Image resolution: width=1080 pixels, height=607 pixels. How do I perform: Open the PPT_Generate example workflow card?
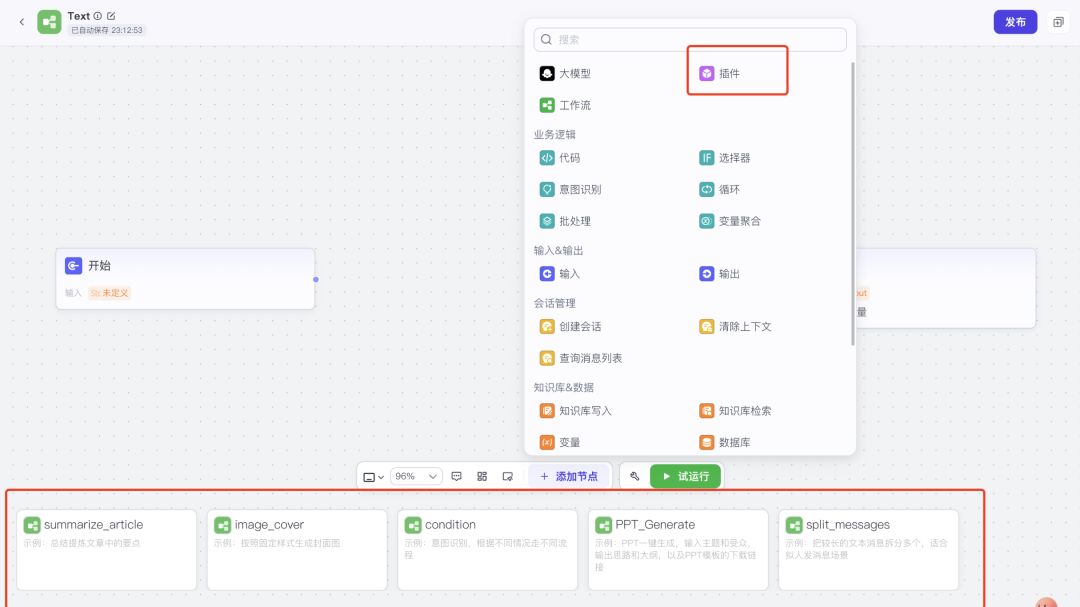click(x=678, y=549)
